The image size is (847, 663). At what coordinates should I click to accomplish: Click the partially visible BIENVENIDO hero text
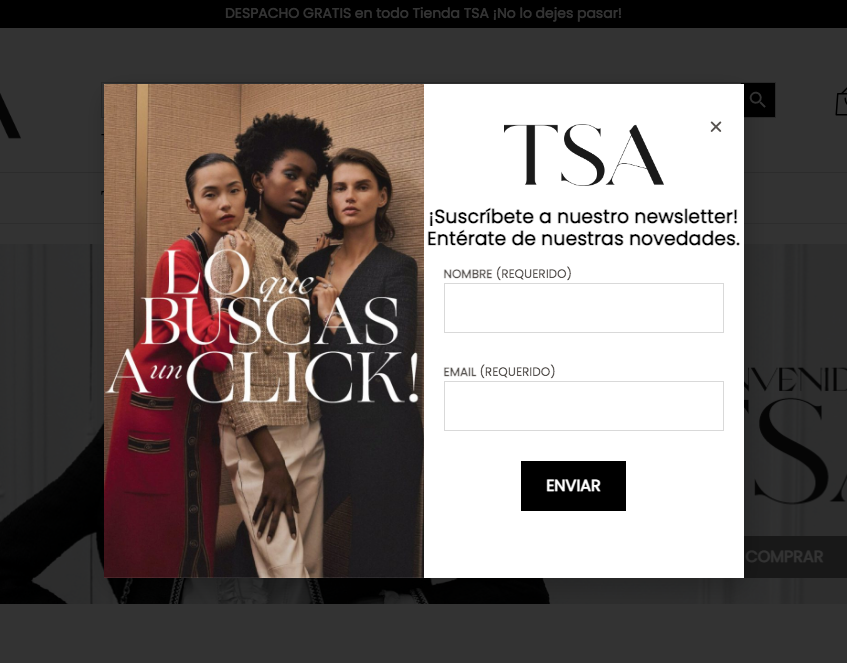795,379
